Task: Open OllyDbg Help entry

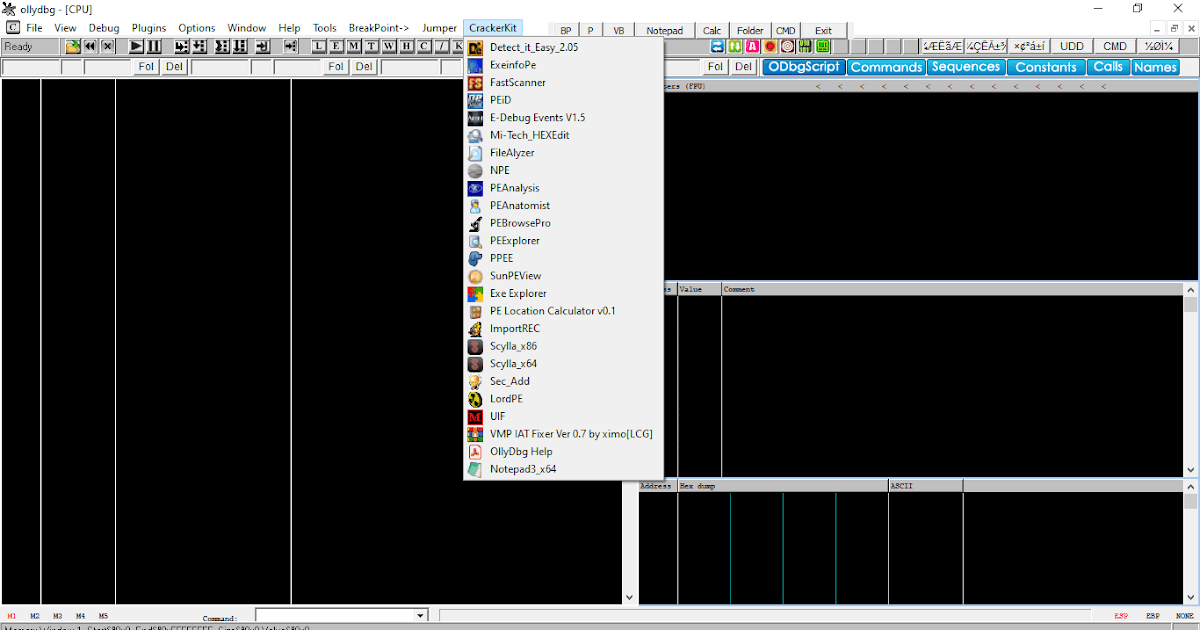Action: [563, 451]
